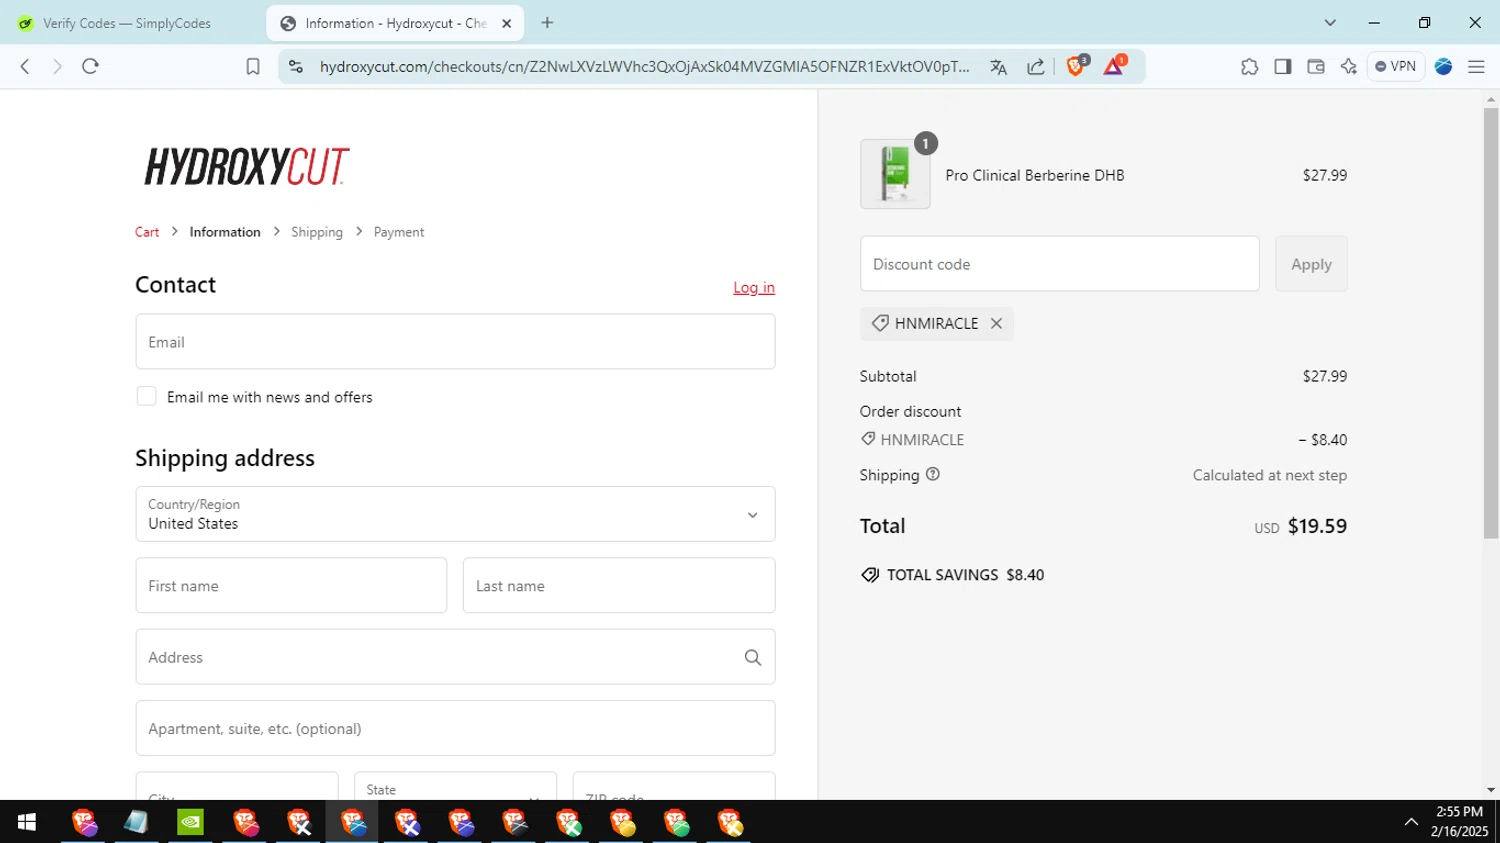
Task: Click the Hydroxycut logo
Action: point(247,166)
